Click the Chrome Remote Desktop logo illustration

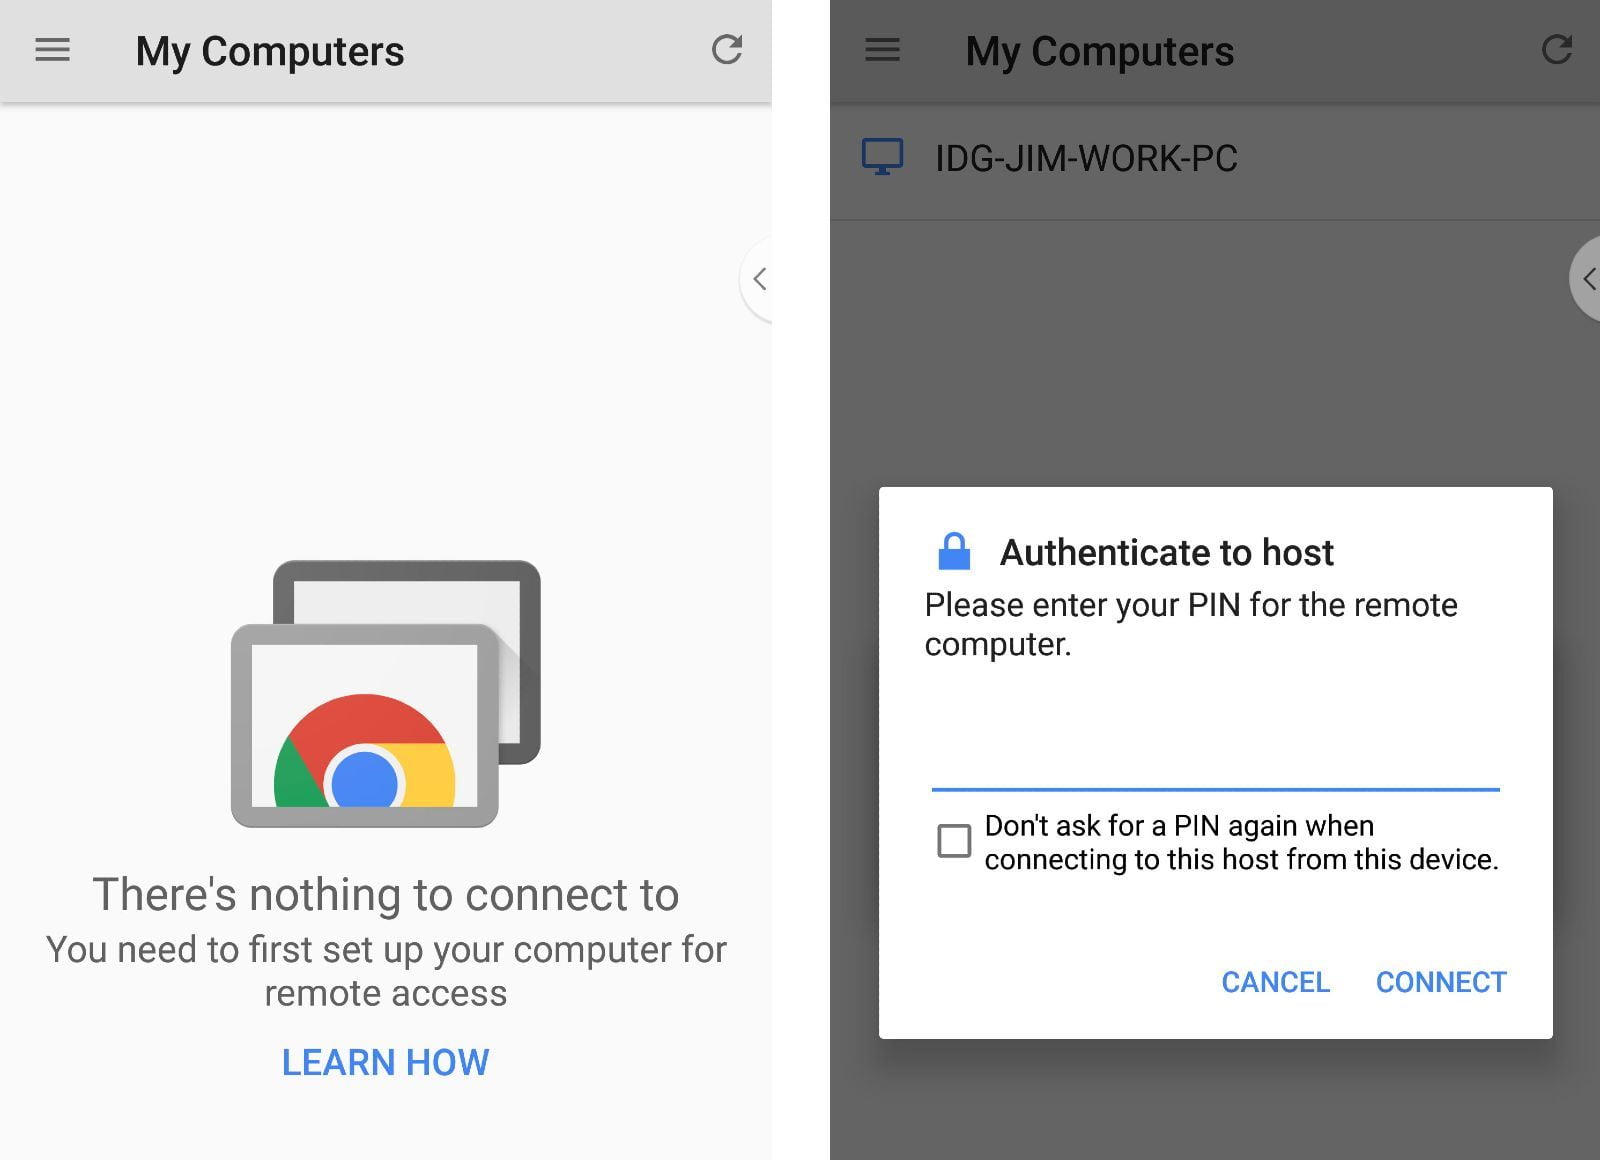(386, 694)
